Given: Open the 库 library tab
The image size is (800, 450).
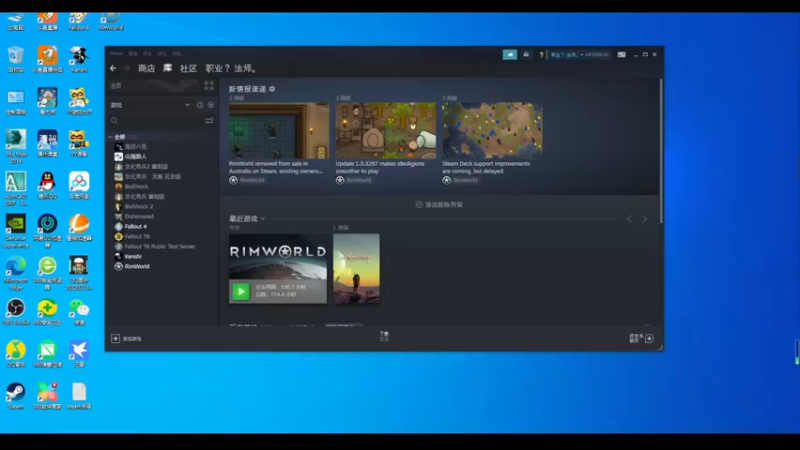Looking at the screenshot, I should point(167,68).
